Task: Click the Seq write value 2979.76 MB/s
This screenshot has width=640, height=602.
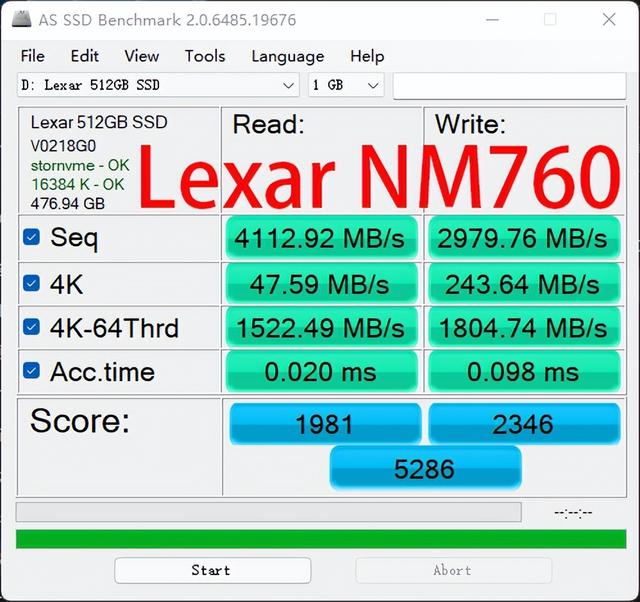Action: (x=524, y=238)
